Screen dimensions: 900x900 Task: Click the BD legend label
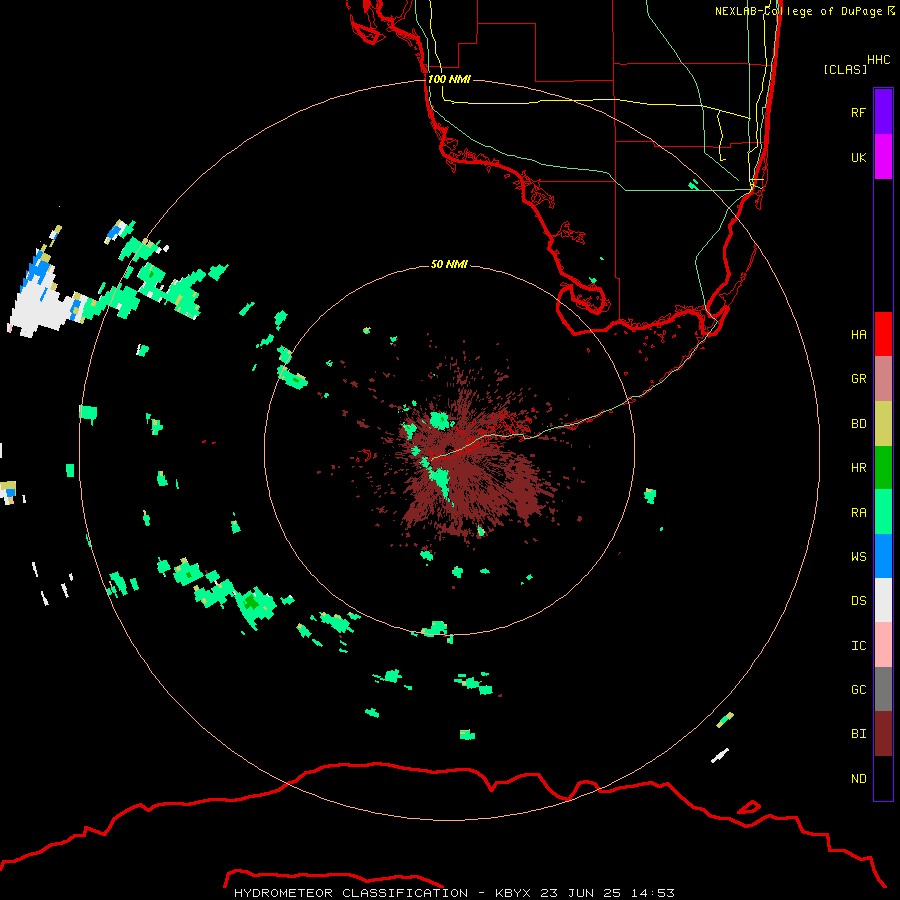[x=858, y=424]
